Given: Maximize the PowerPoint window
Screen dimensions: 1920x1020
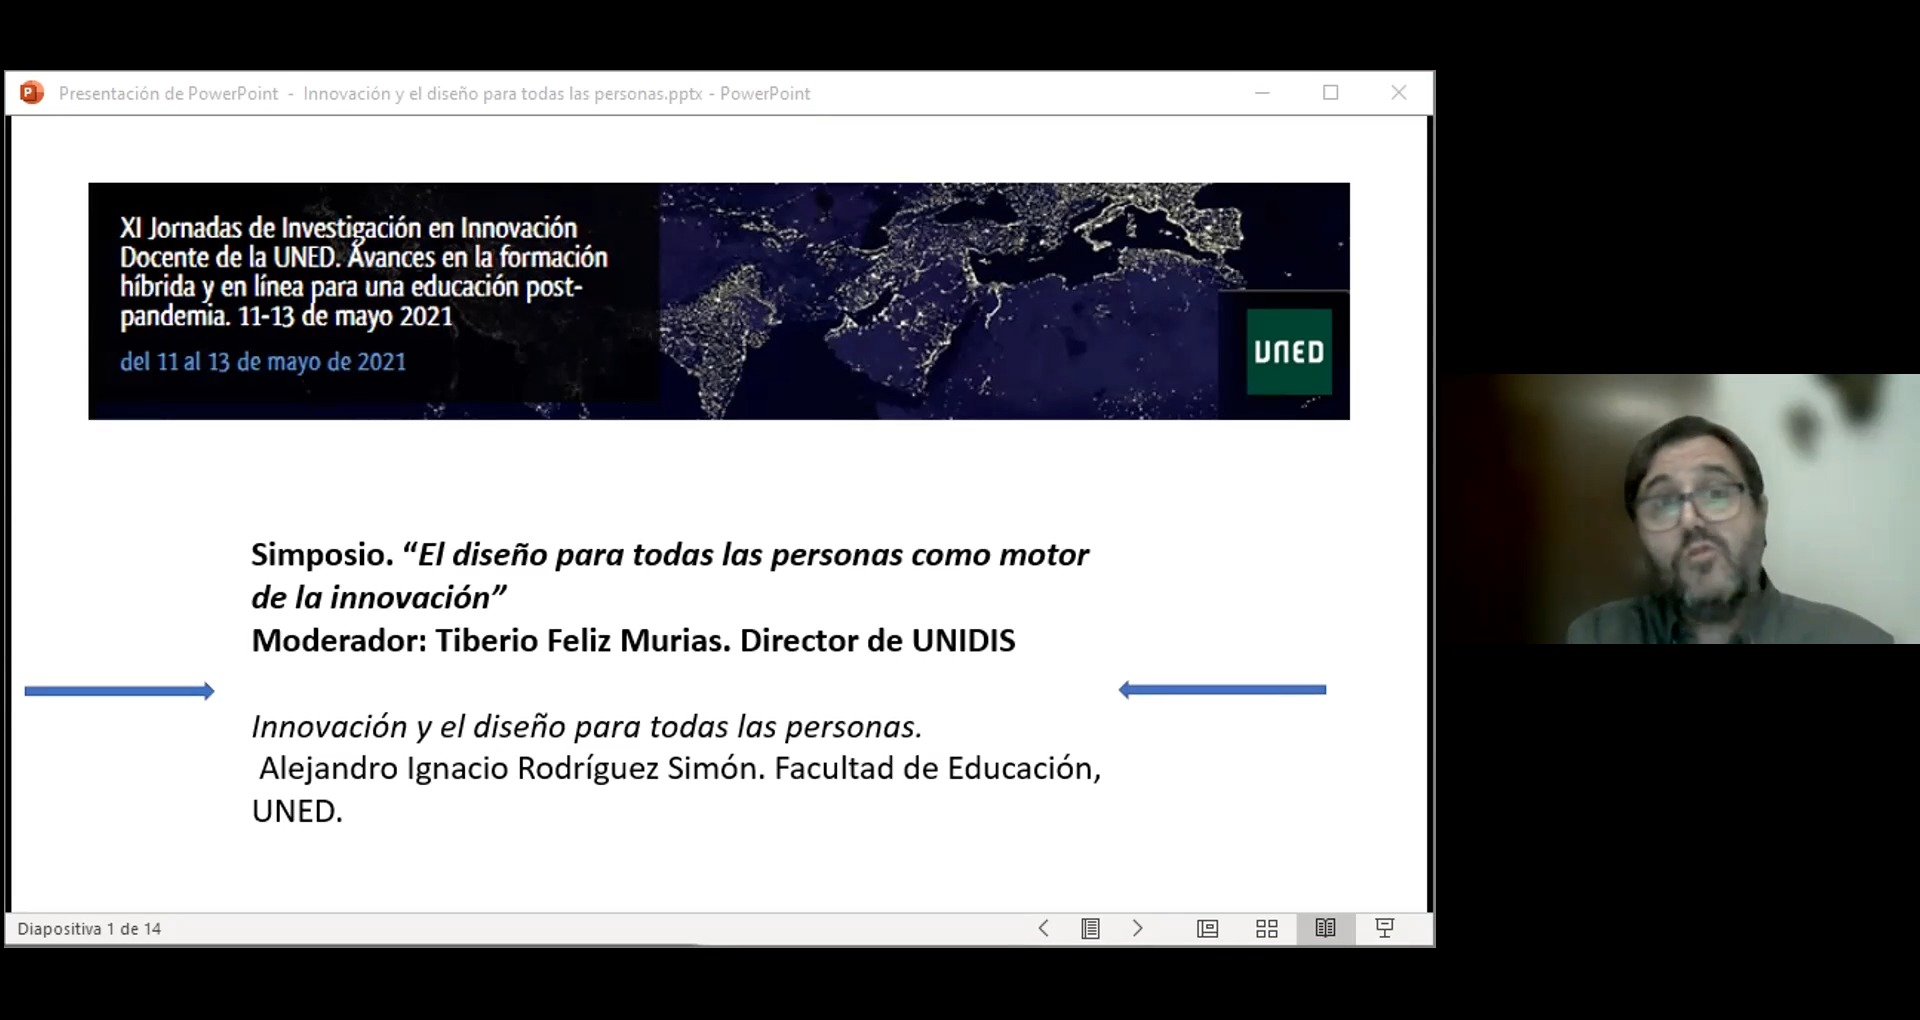Looking at the screenshot, I should [x=1330, y=93].
